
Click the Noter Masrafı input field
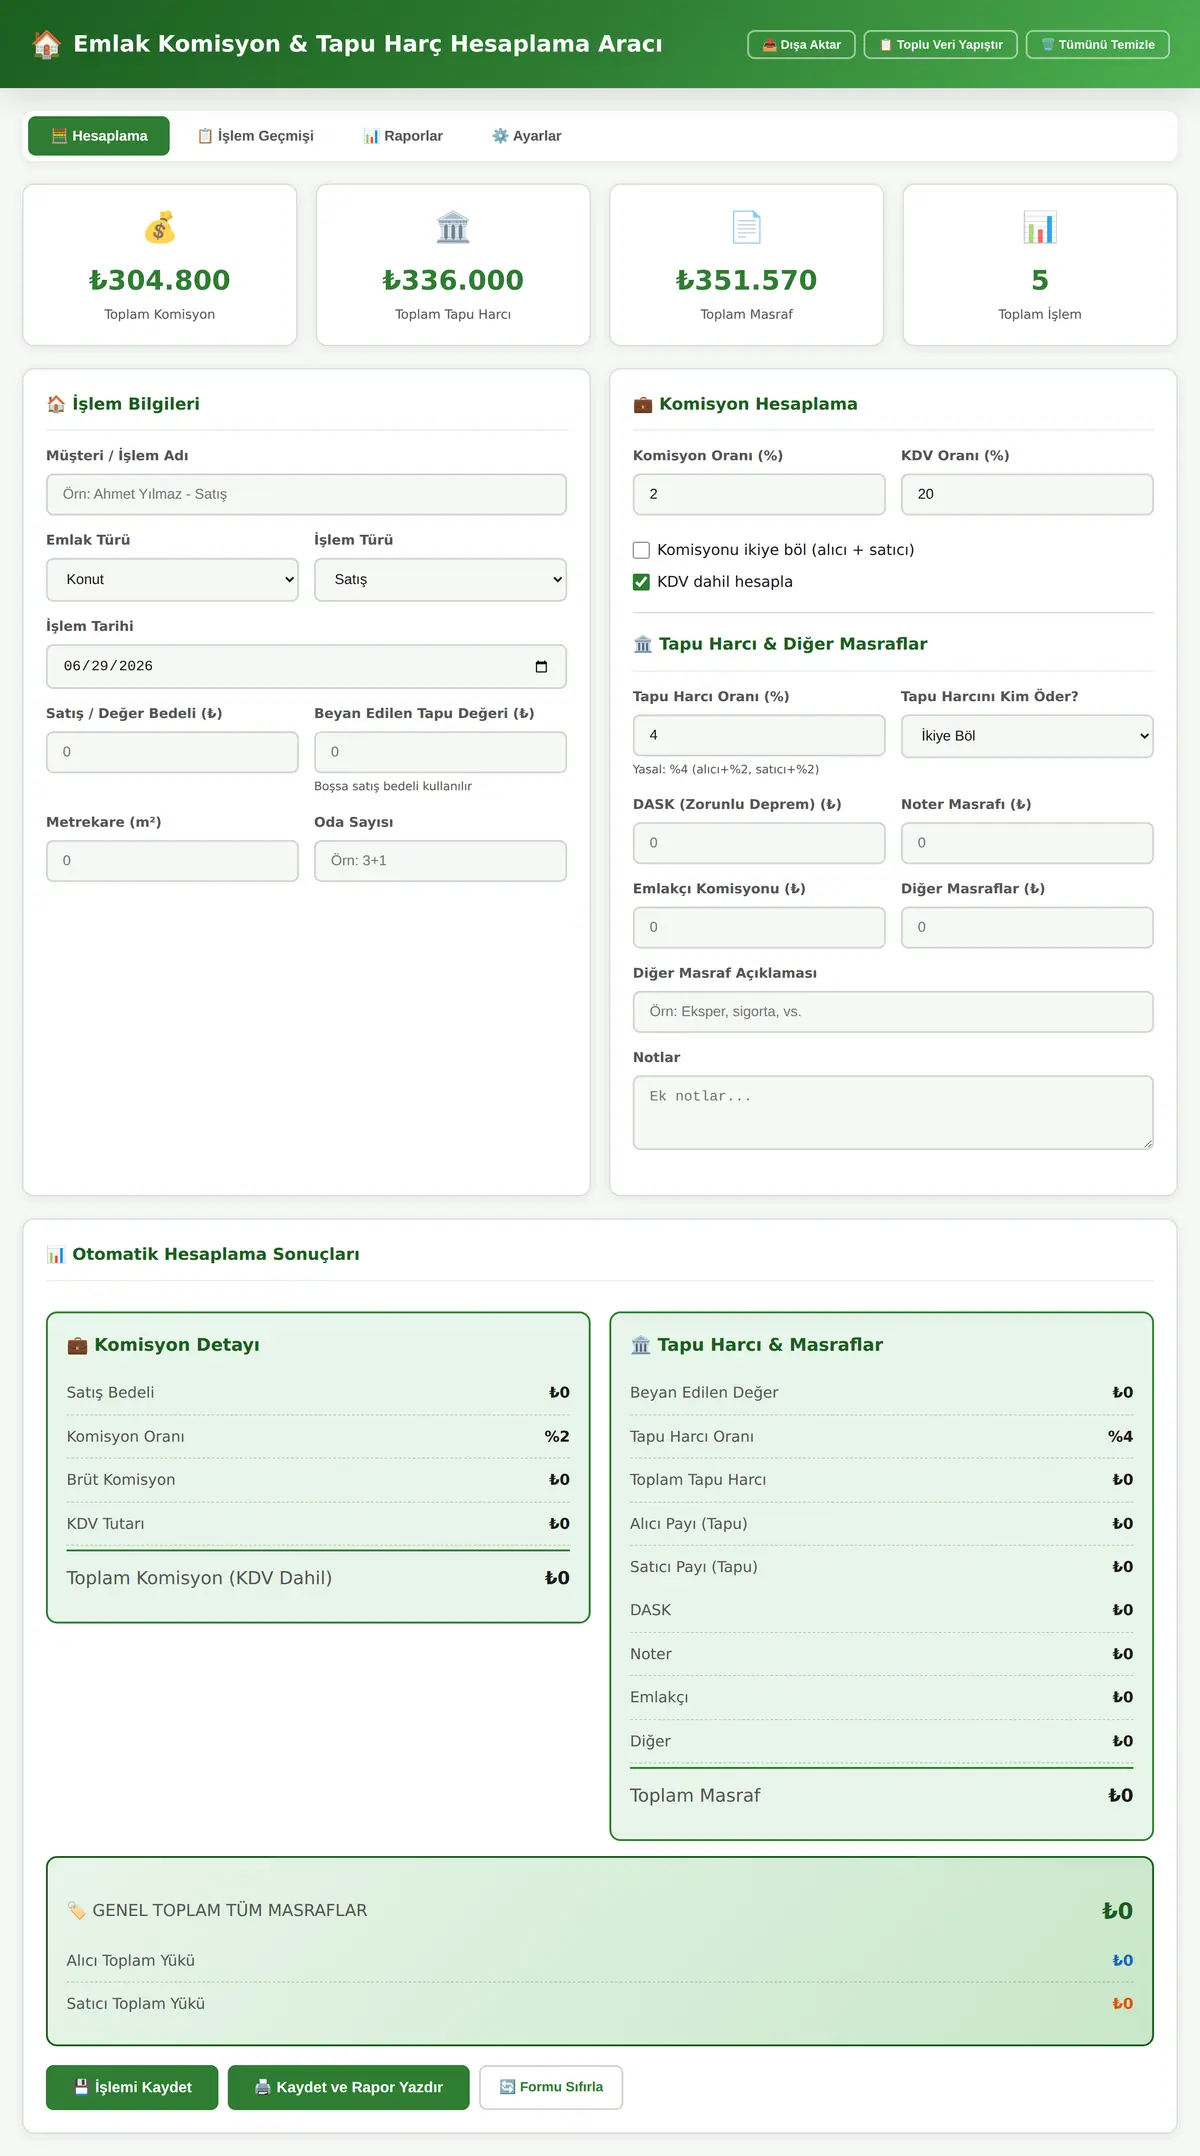tap(1027, 843)
